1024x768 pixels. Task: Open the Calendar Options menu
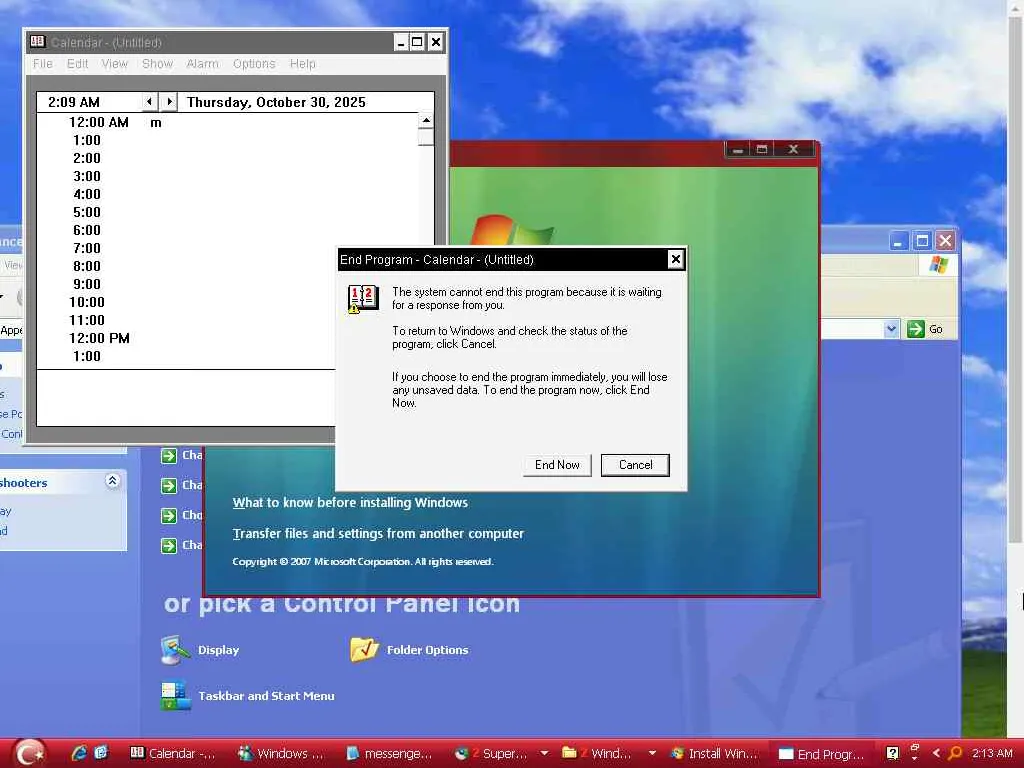[254, 63]
